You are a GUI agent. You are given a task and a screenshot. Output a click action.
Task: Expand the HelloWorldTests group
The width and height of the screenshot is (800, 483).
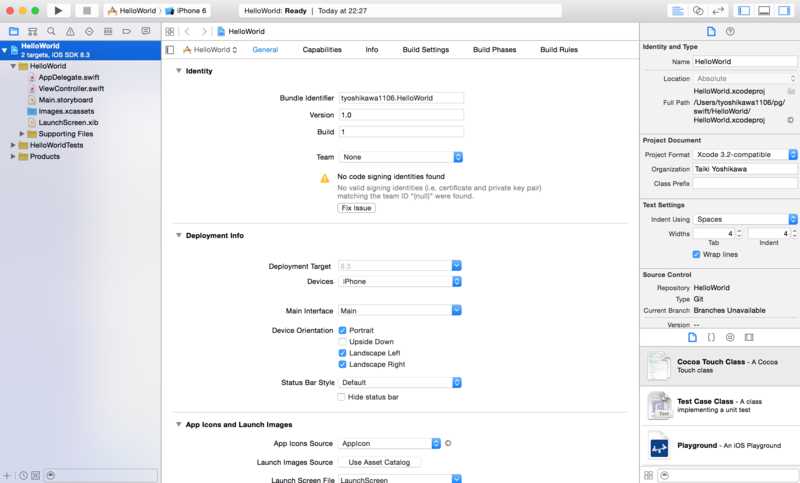[13, 145]
